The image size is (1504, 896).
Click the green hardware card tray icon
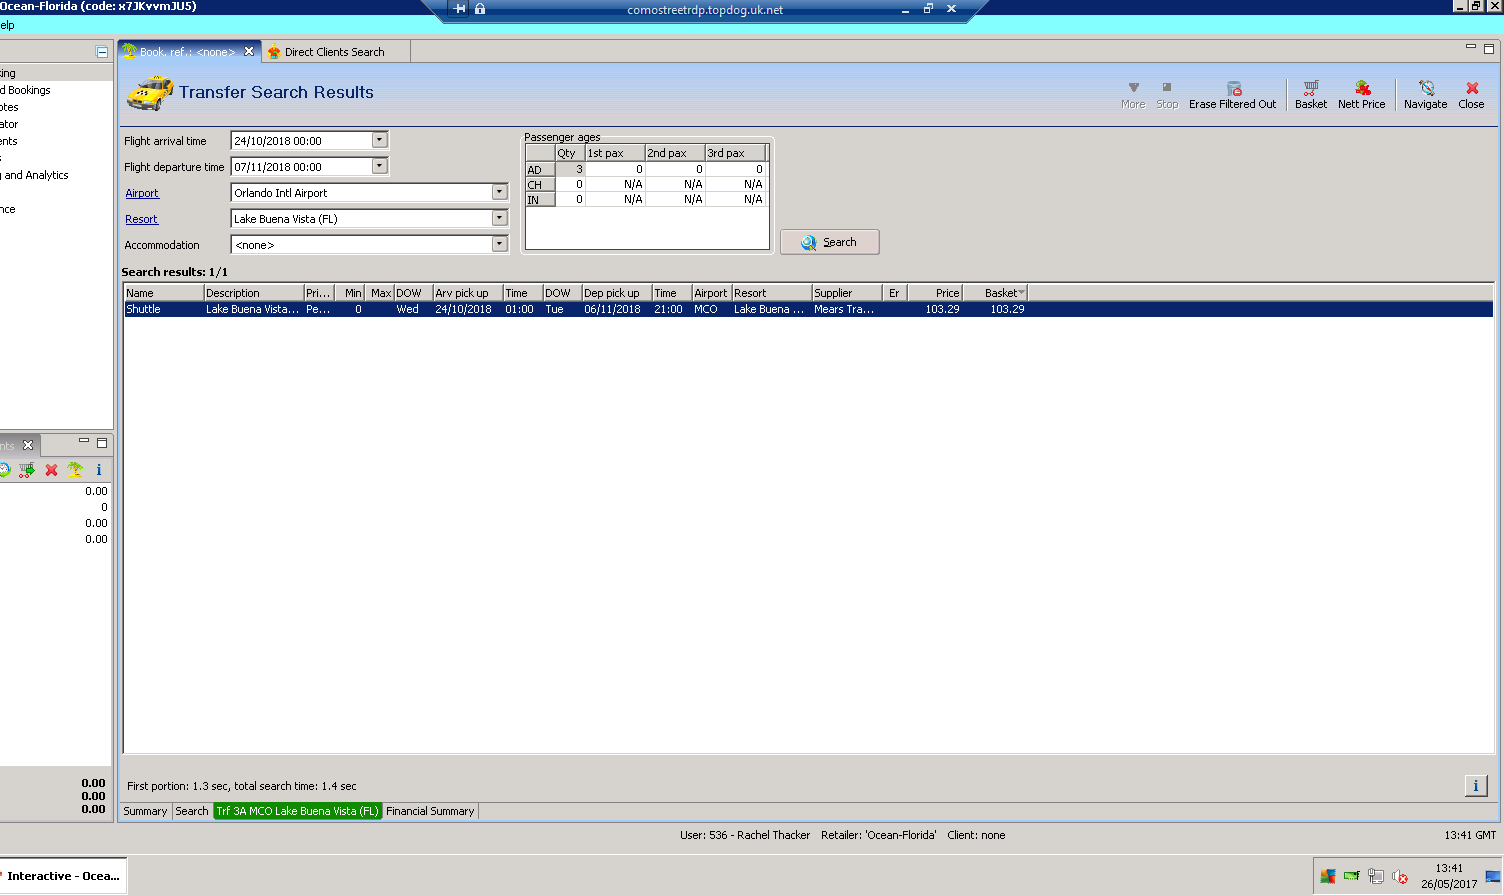1352,877
